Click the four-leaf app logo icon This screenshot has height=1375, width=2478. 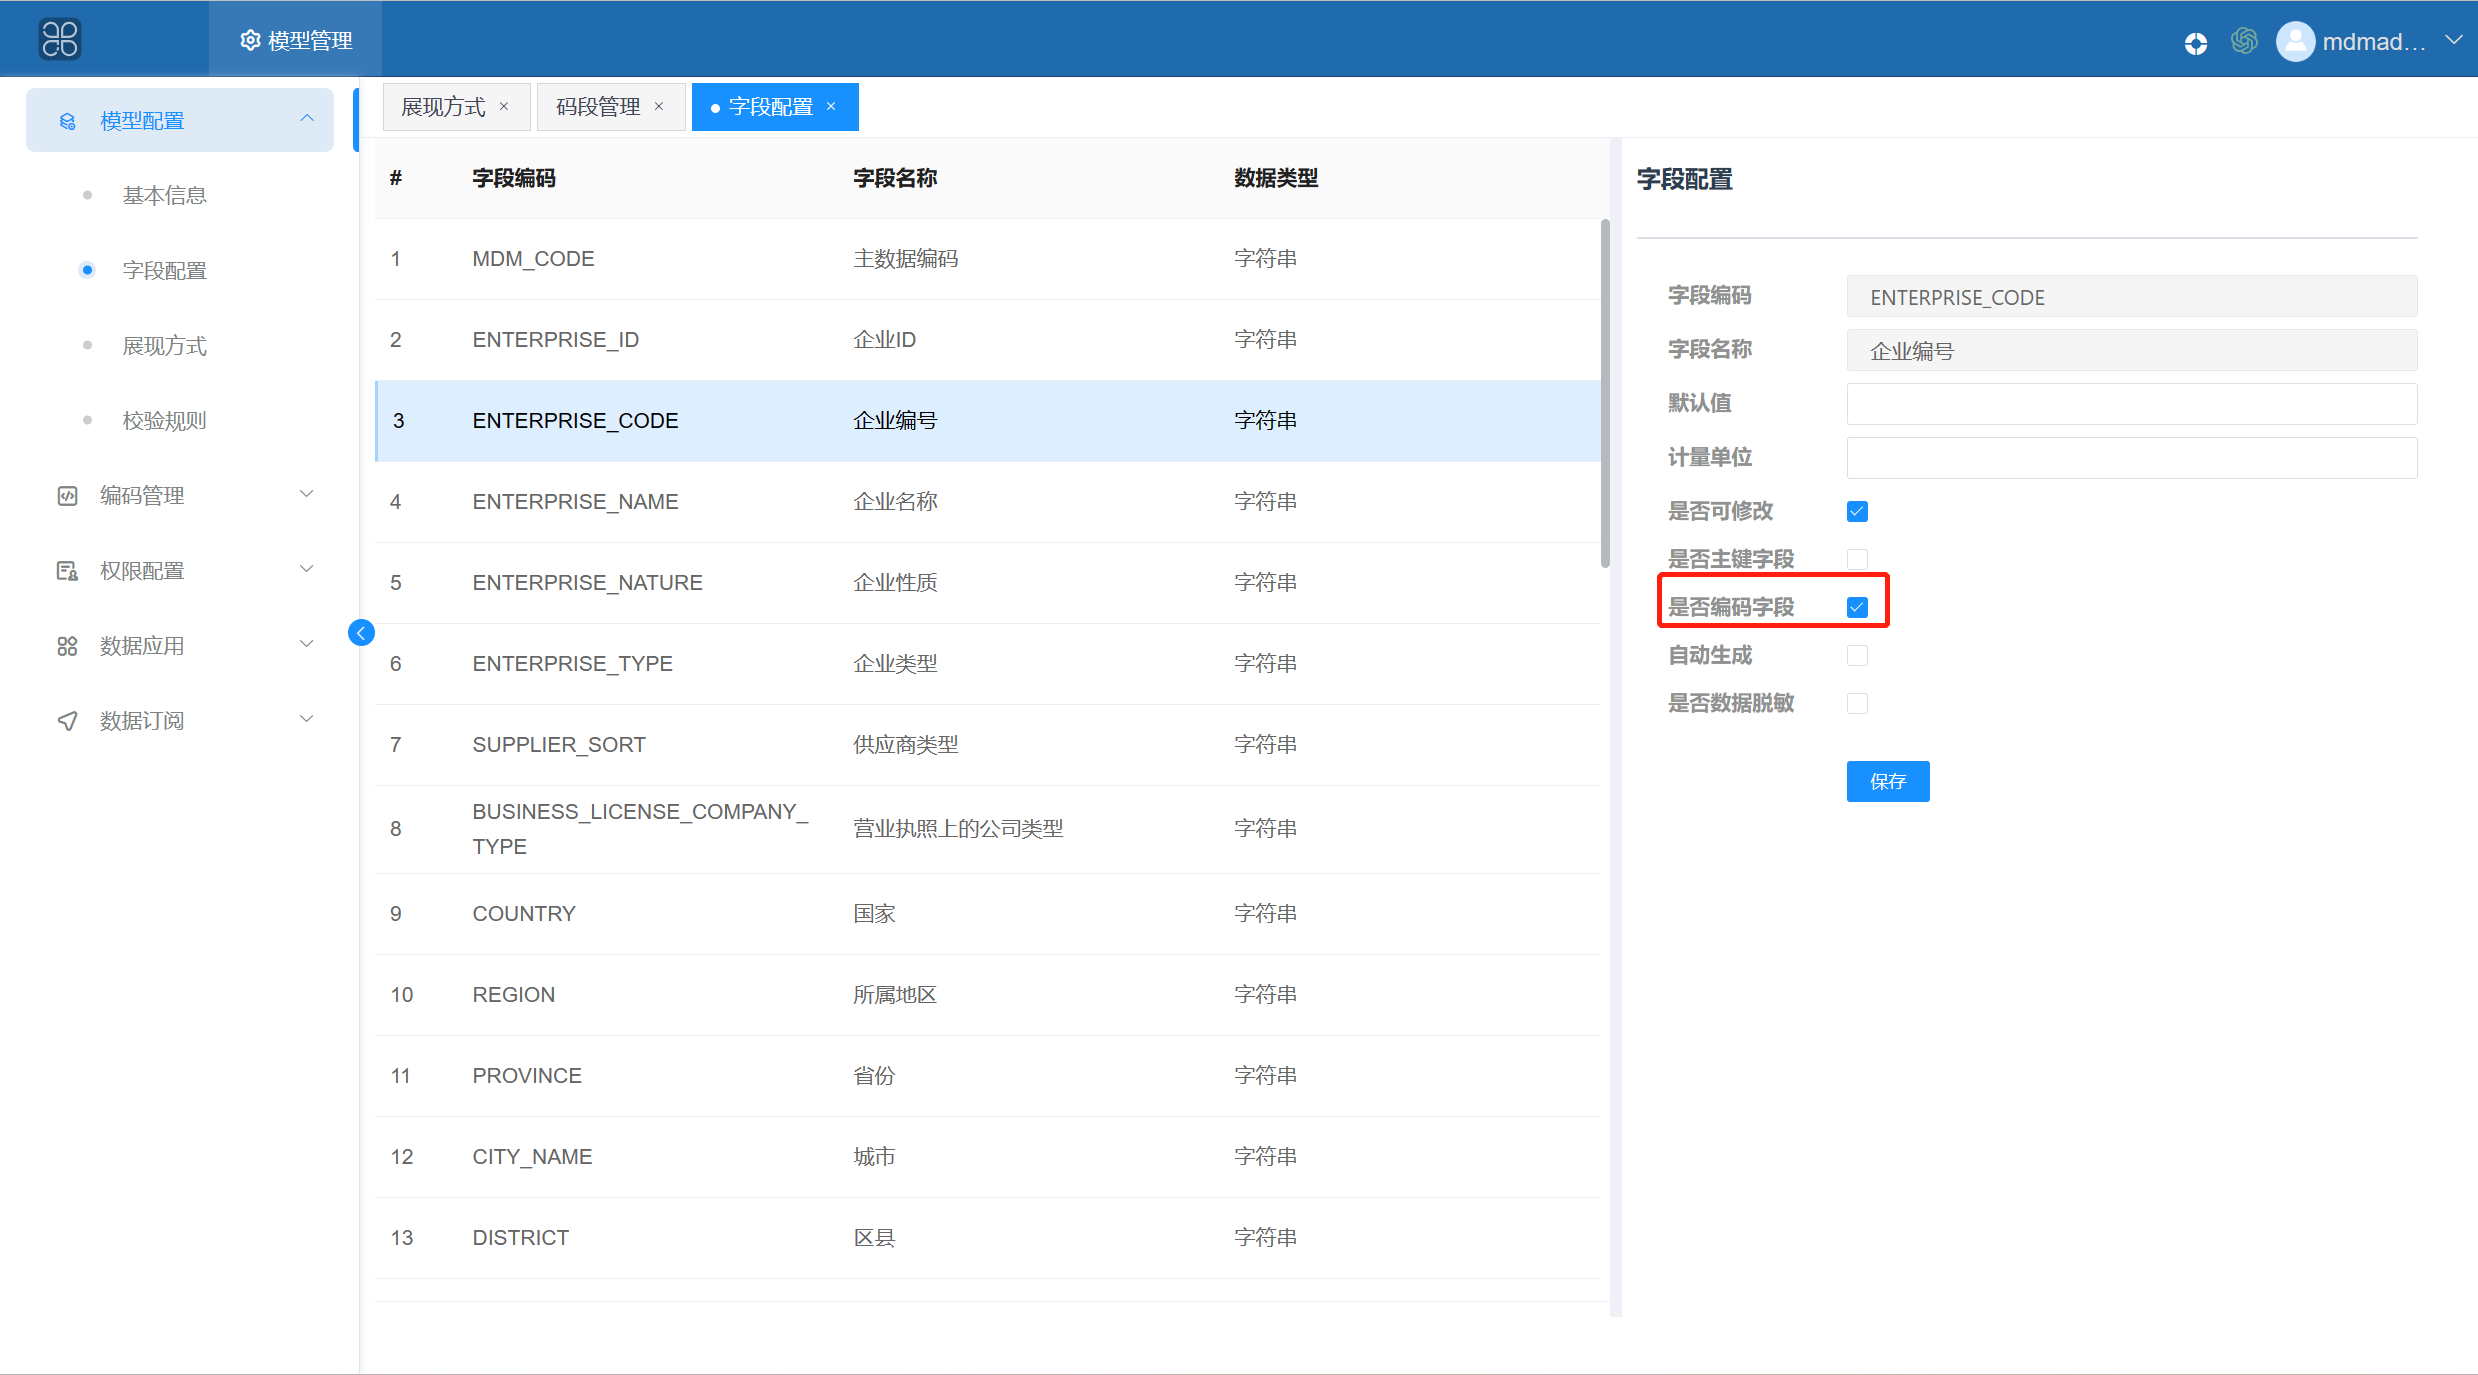[60, 40]
